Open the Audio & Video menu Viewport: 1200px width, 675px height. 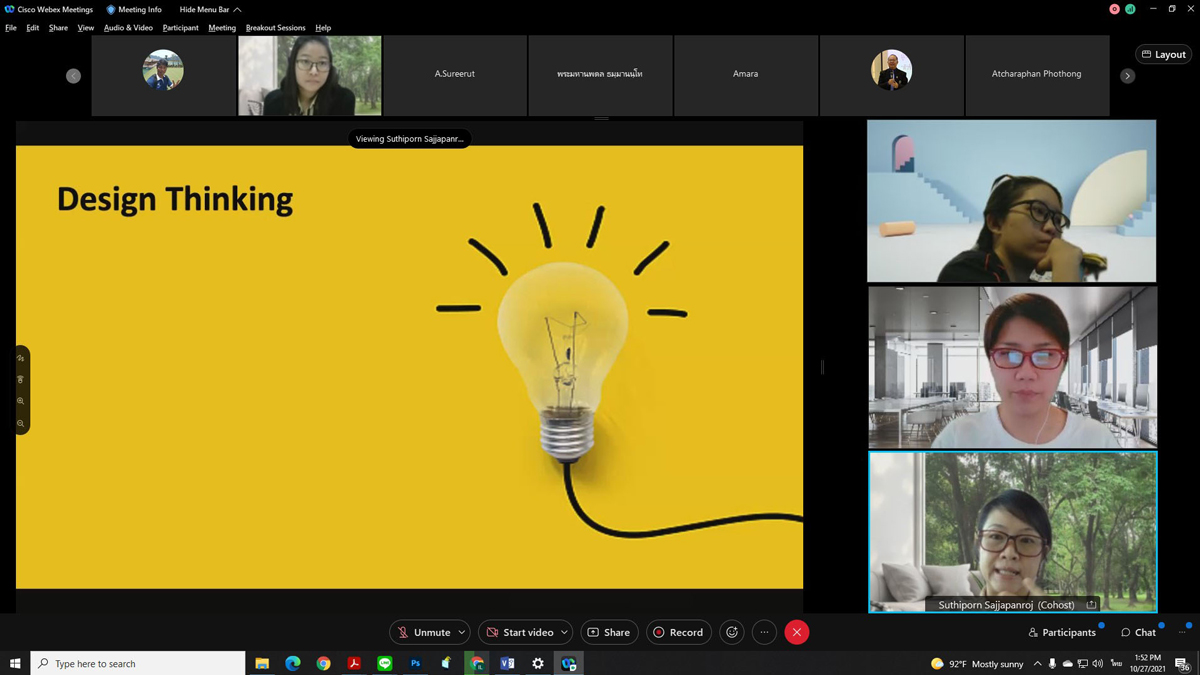(128, 28)
